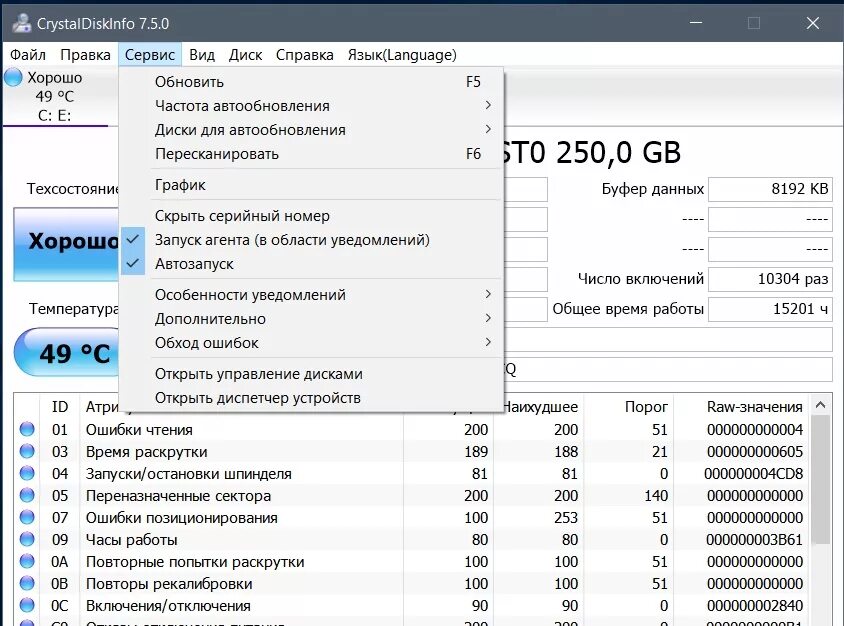Click the status orb for Включения/отключения
Screen dimensions: 844x626
27,606
